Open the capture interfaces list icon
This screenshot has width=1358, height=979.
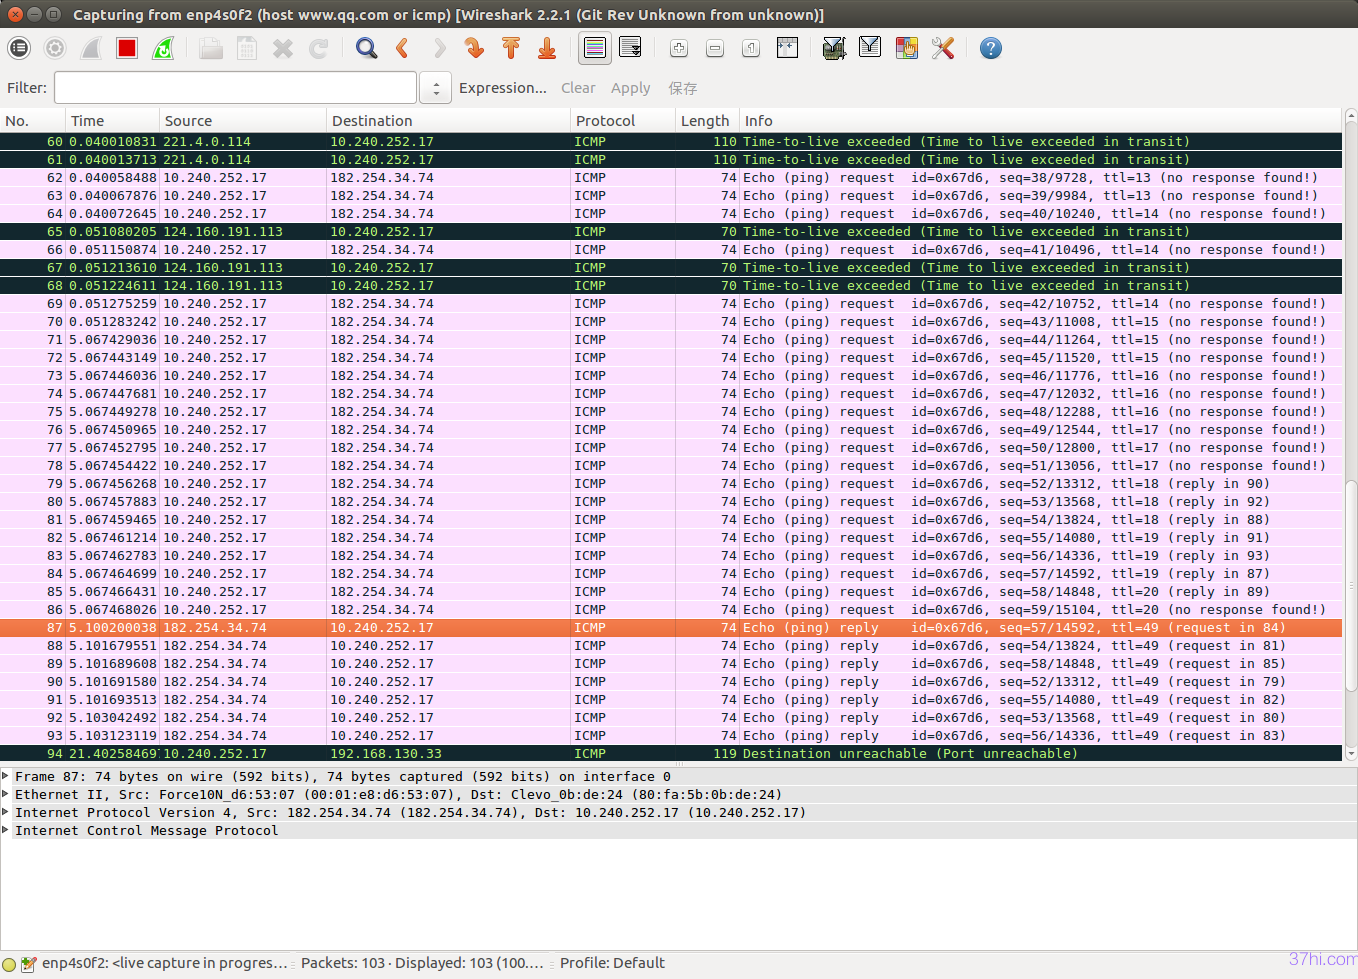click(x=19, y=48)
